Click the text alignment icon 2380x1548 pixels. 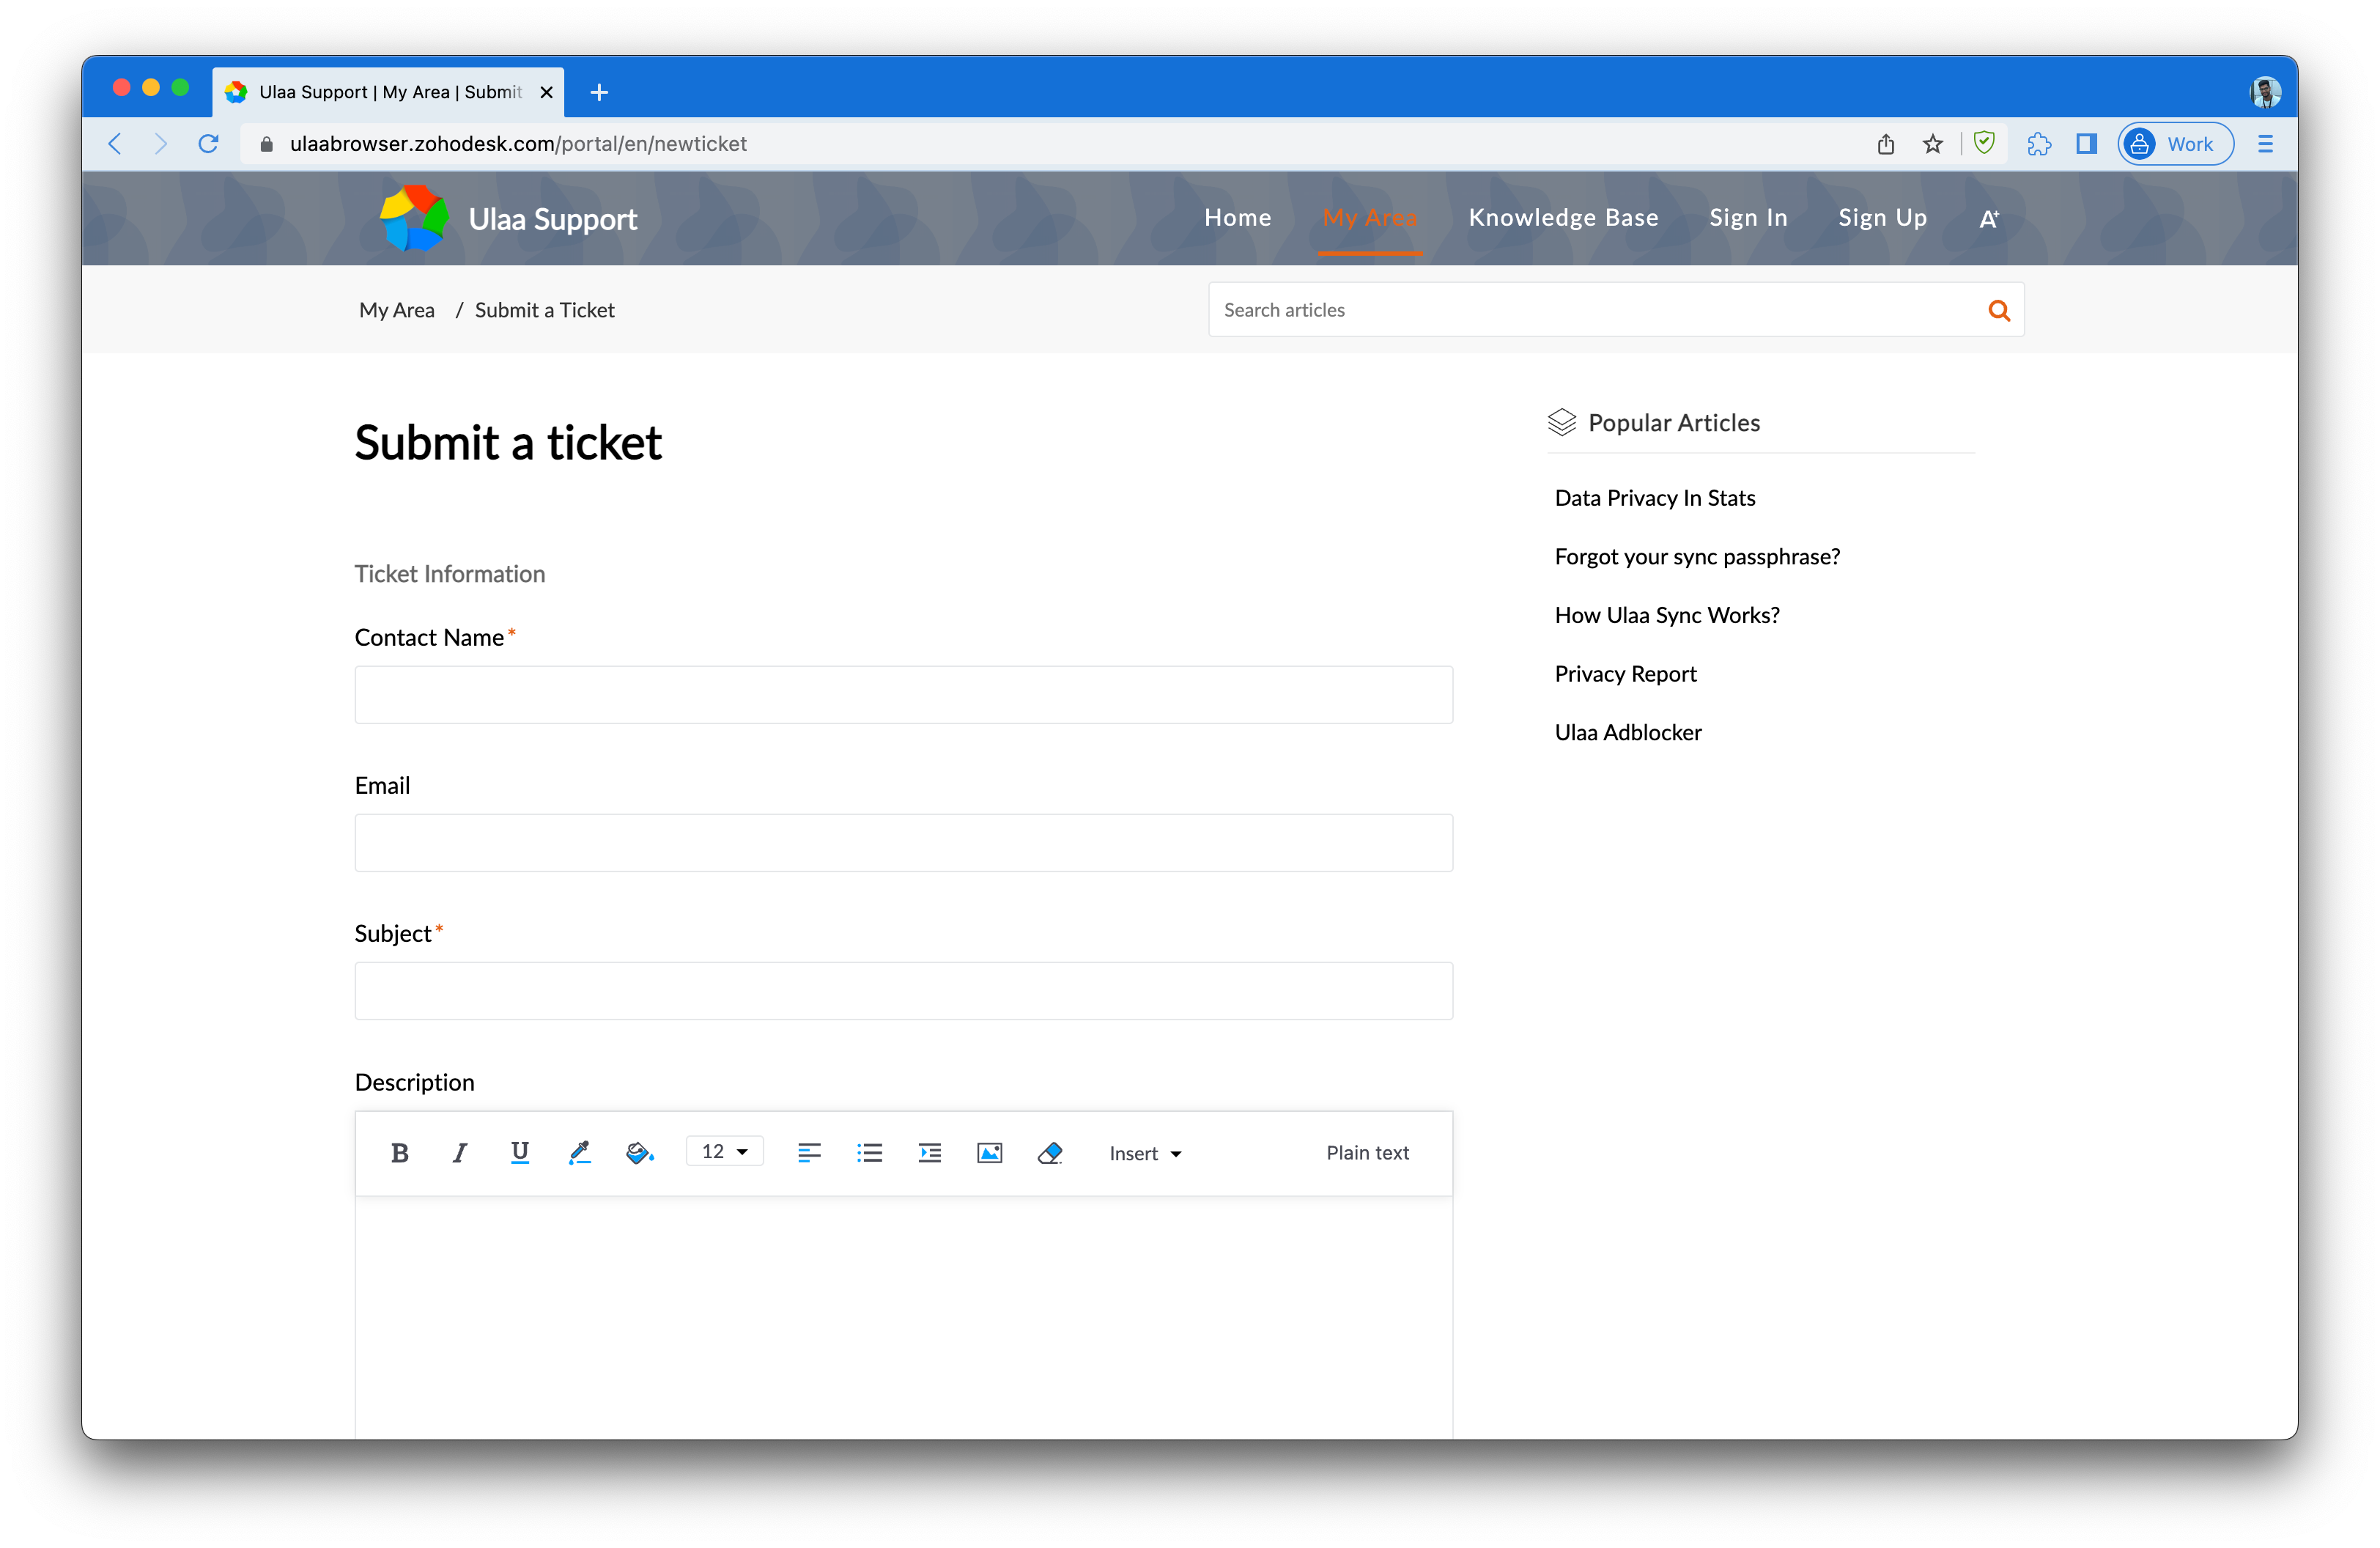point(808,1152)
